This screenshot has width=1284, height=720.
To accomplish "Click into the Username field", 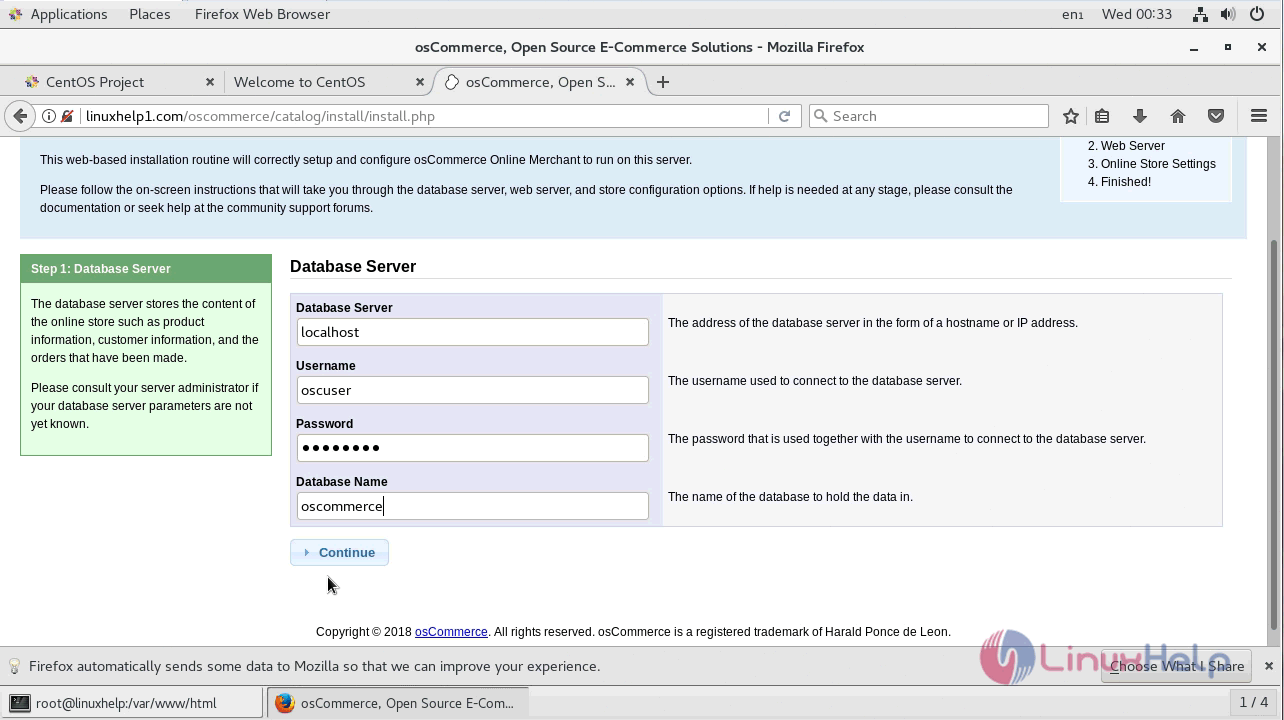I will click(472, 390).
